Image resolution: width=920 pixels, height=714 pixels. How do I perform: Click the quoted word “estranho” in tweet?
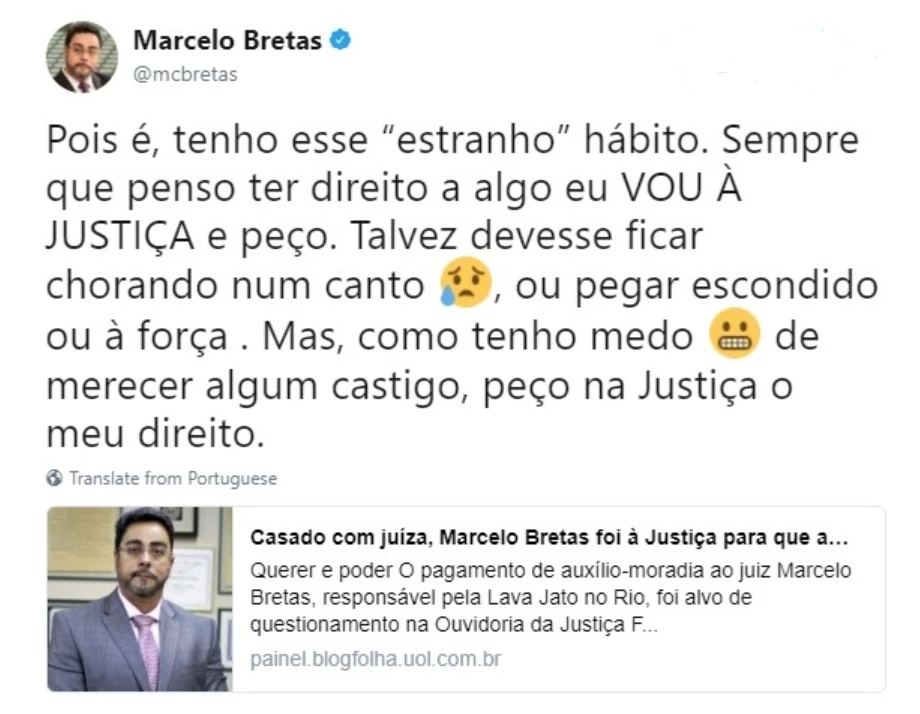476,140
